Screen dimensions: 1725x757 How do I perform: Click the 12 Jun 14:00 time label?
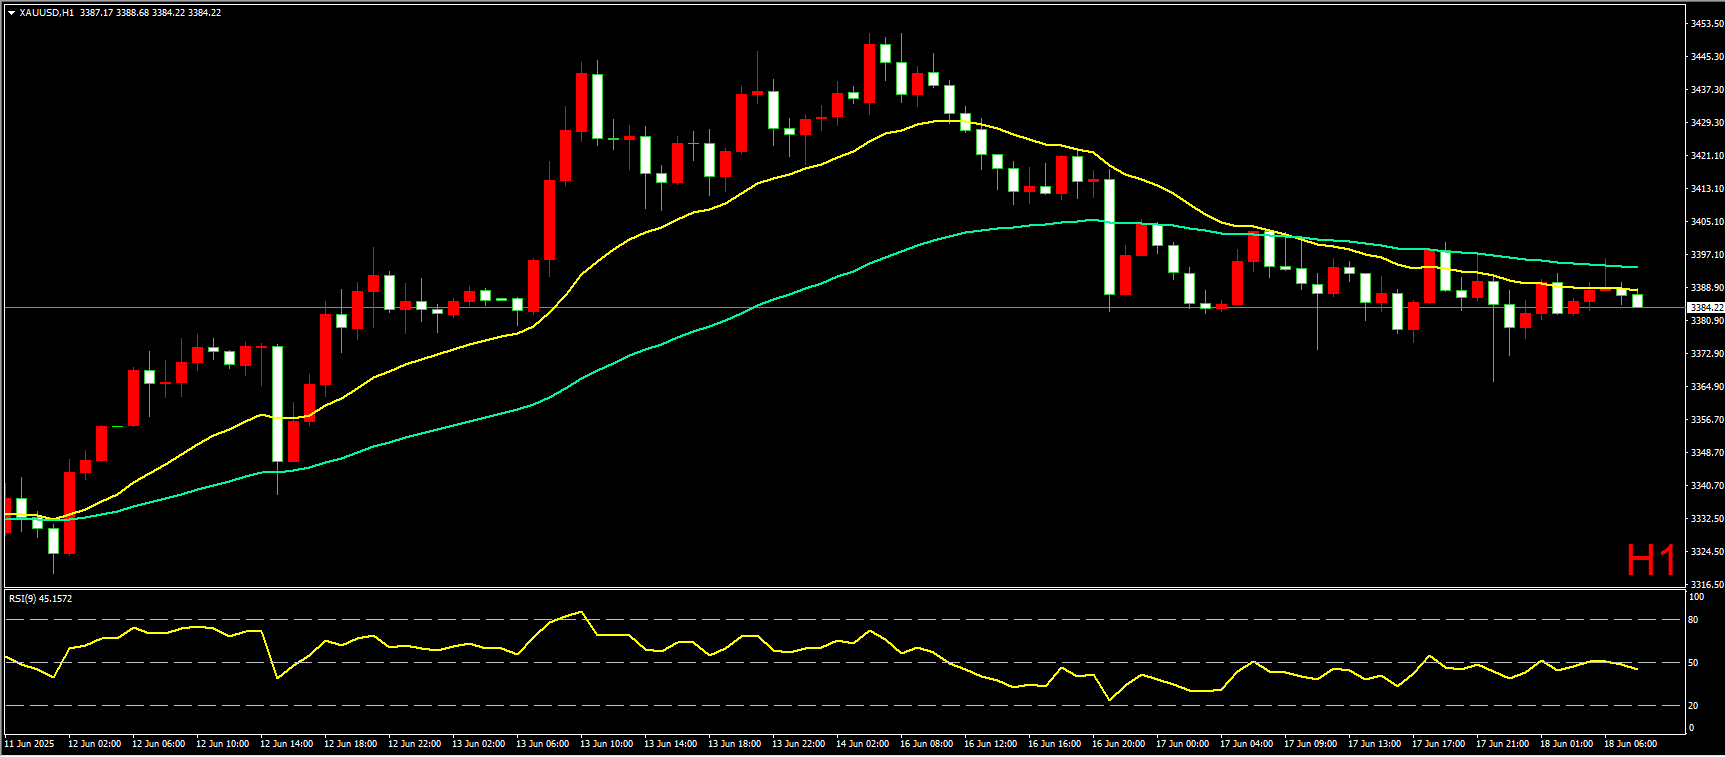coord(286,743)
